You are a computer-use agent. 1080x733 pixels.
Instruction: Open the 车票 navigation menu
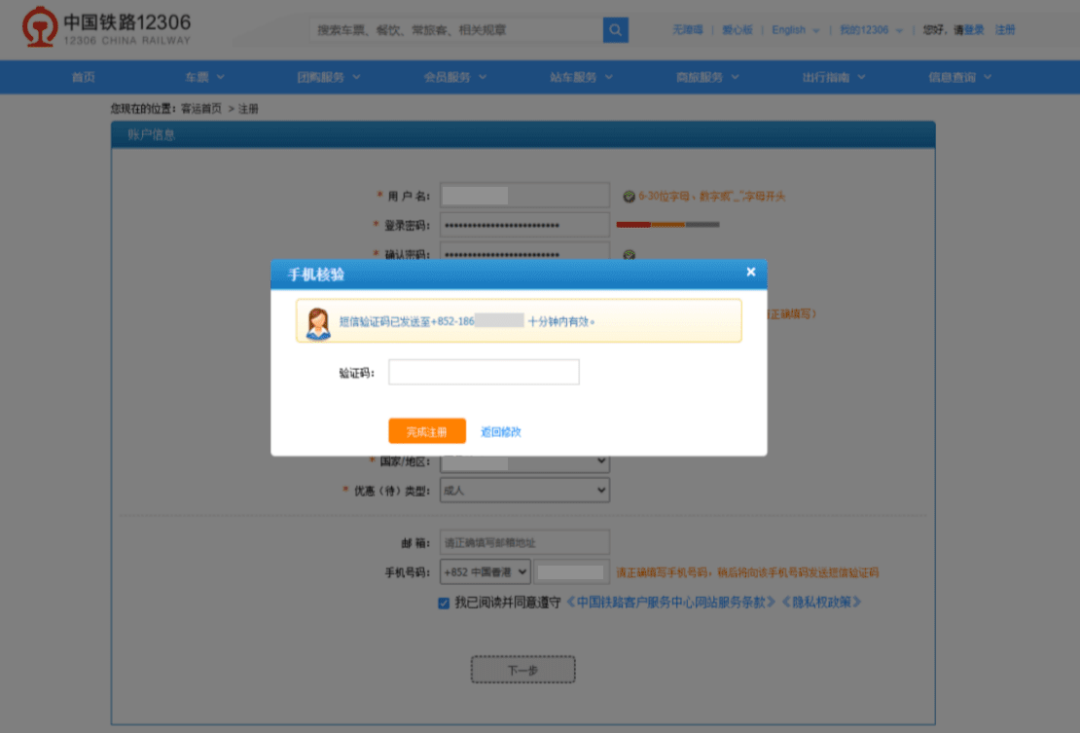[x=204, y=77]
